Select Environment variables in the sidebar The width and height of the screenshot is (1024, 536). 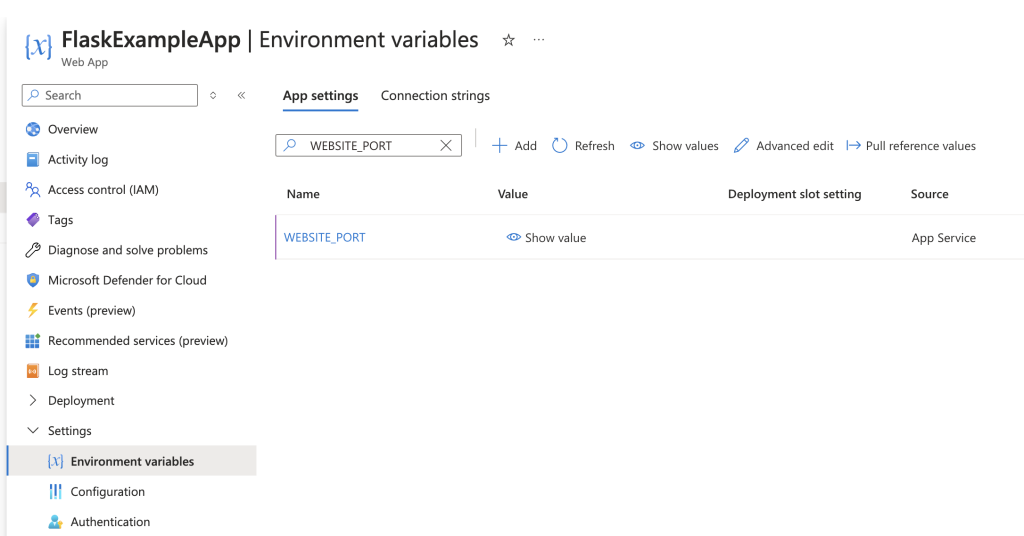(133, 461)
